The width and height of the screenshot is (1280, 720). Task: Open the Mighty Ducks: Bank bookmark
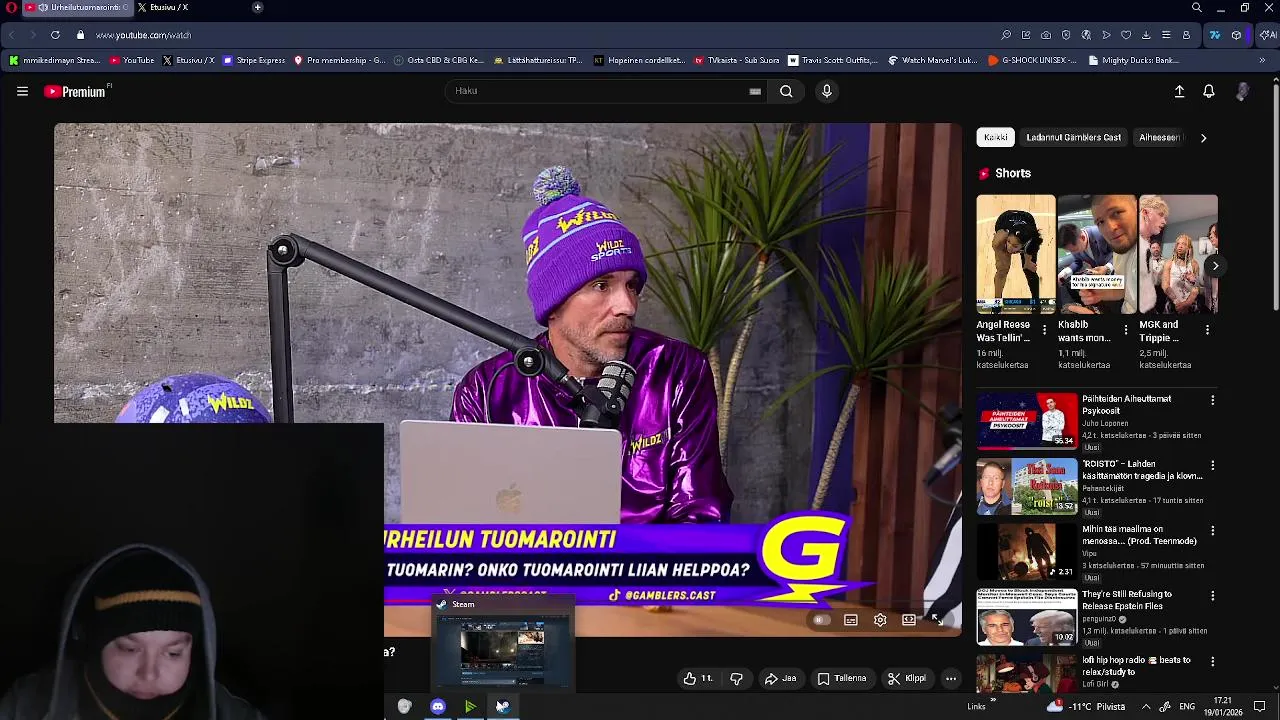(1133, 60)
